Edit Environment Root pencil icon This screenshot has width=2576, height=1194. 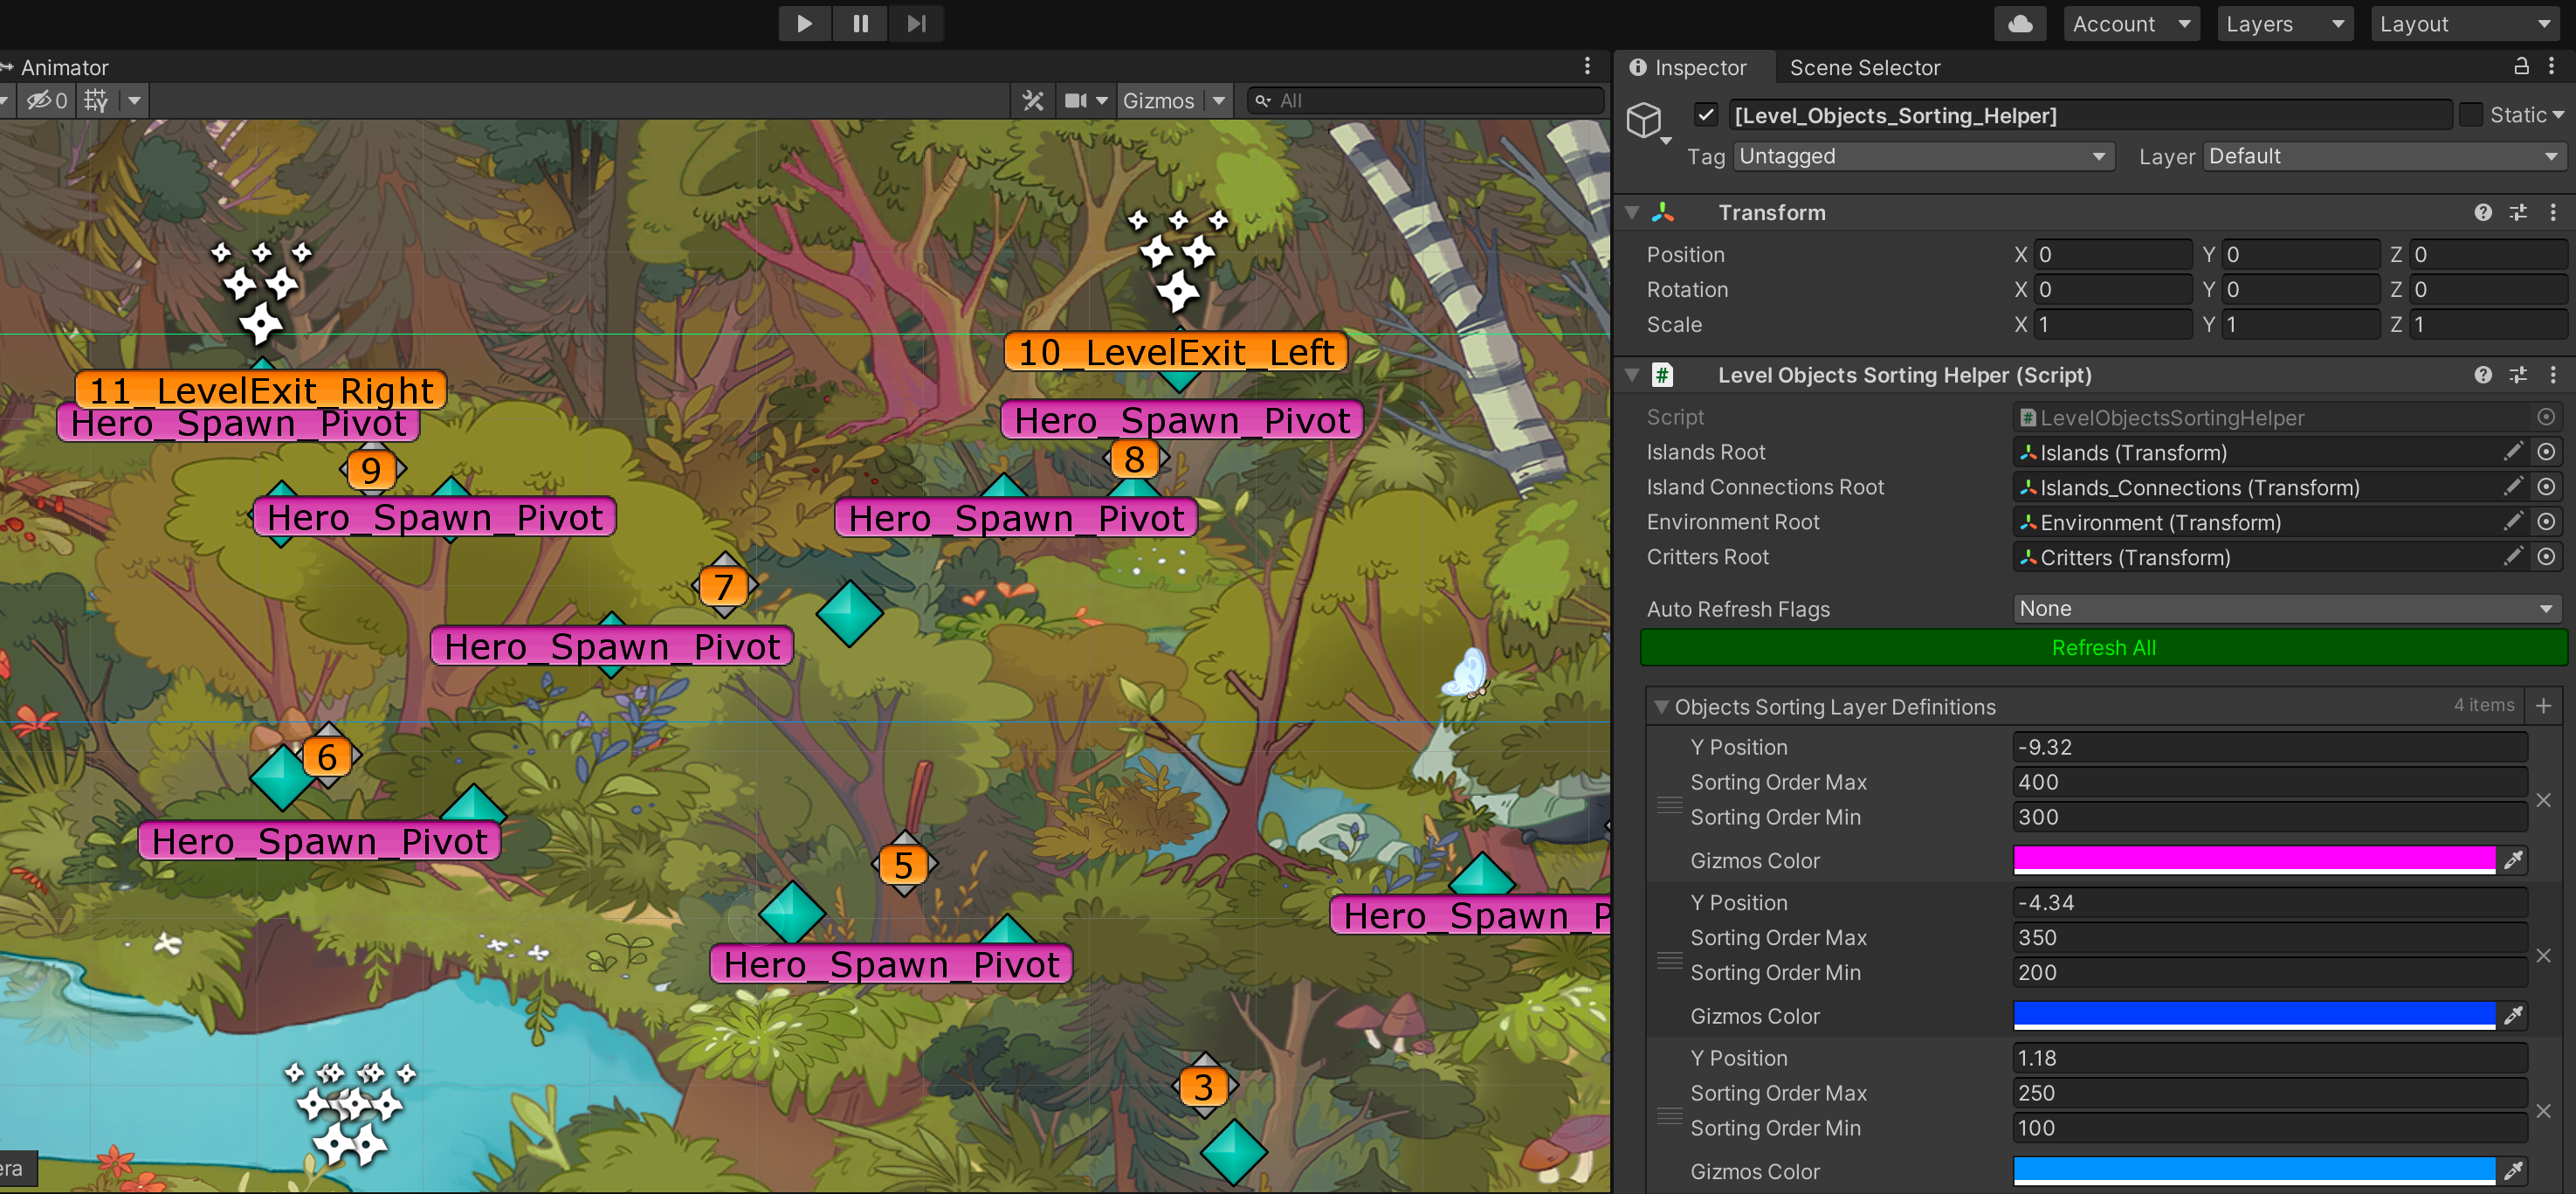[2513, 522]
